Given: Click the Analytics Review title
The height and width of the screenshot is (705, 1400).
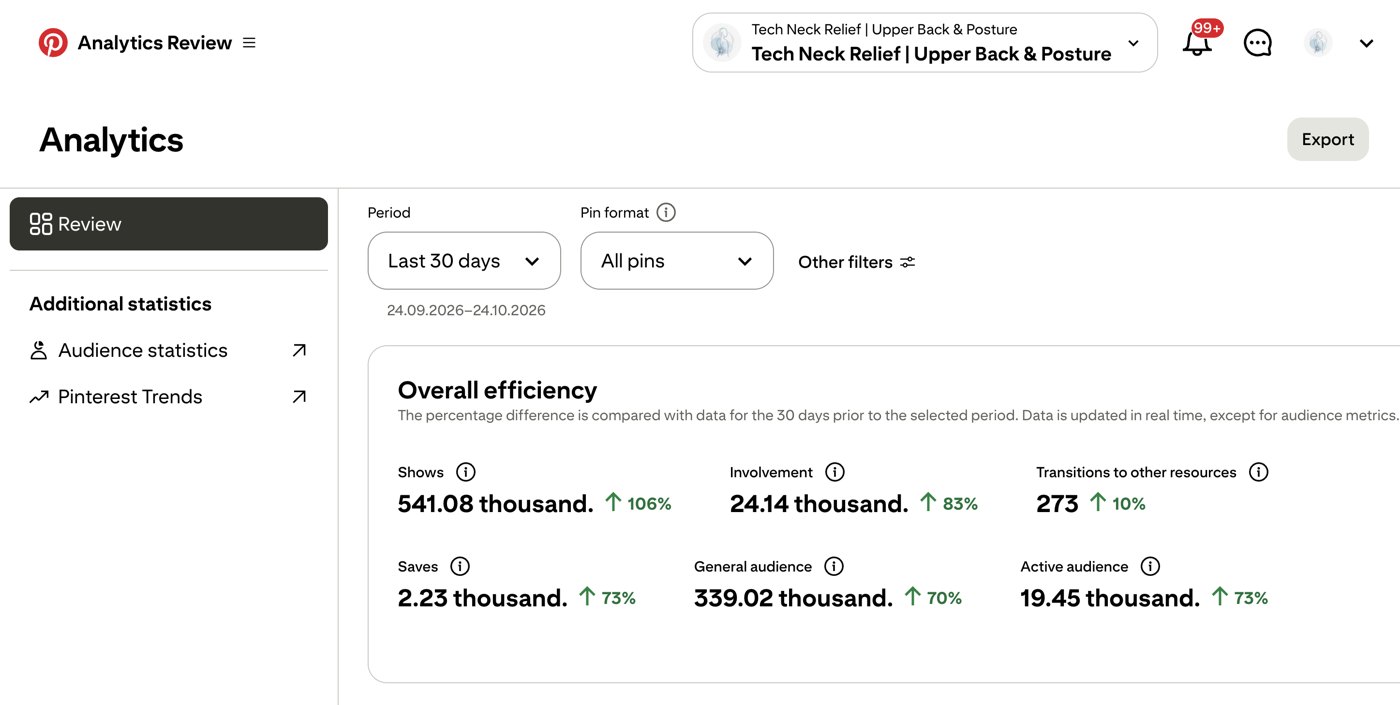Looking at the screenshot, I should pos(155,43).
